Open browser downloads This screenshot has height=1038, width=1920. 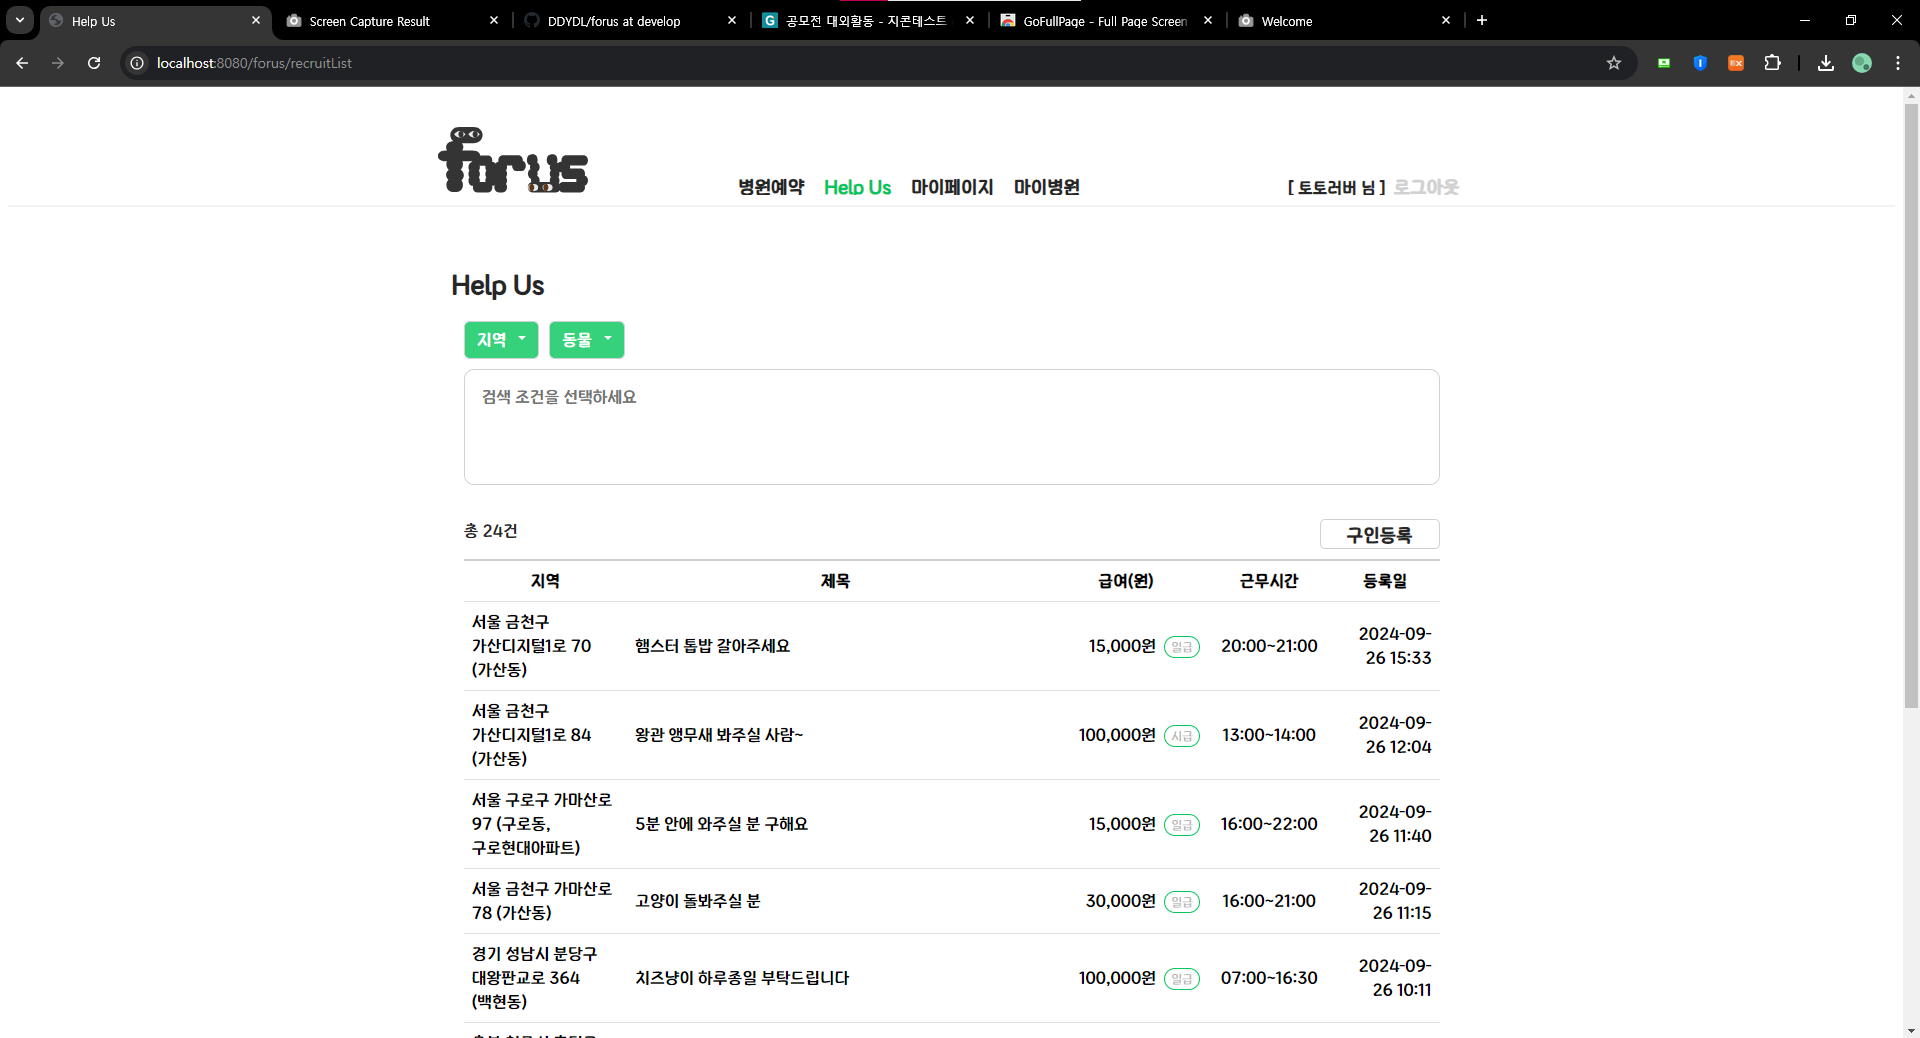(1826, 63)
